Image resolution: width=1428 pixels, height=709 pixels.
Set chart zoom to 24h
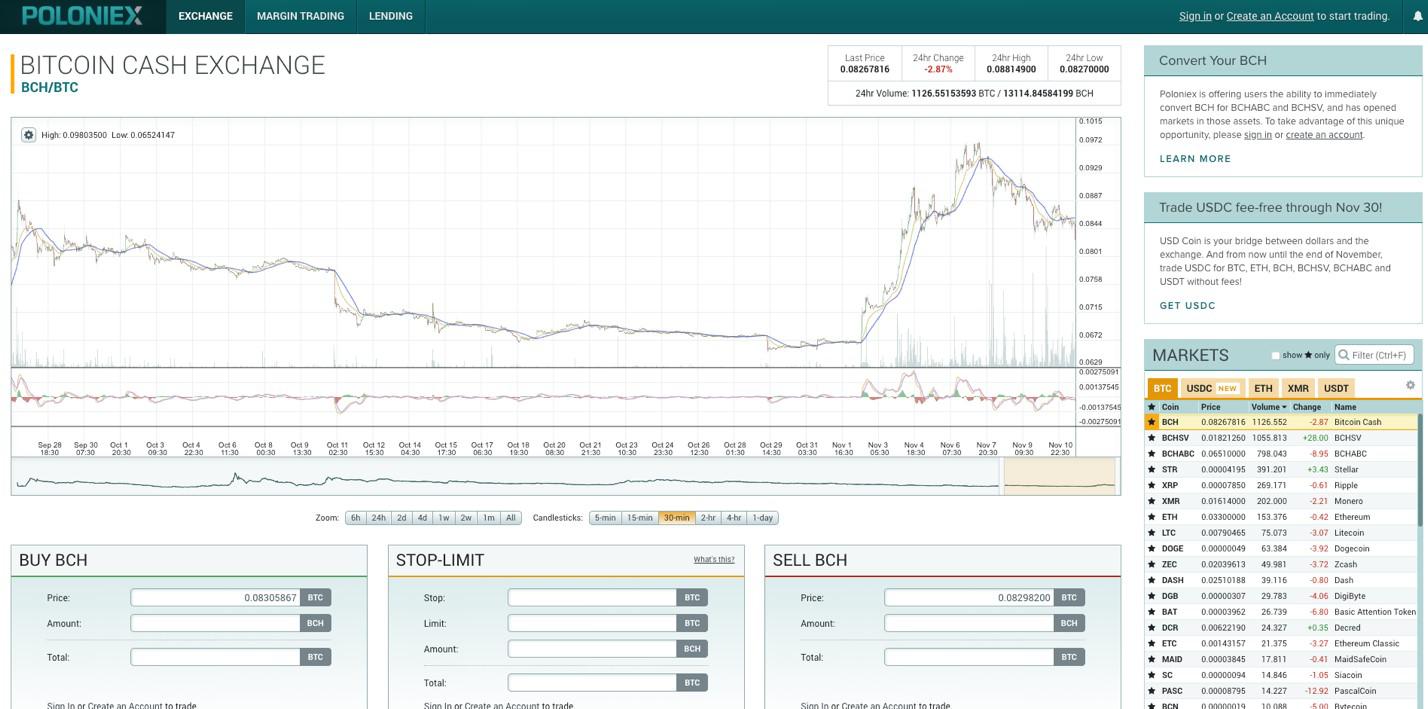[x=378, y=518]
